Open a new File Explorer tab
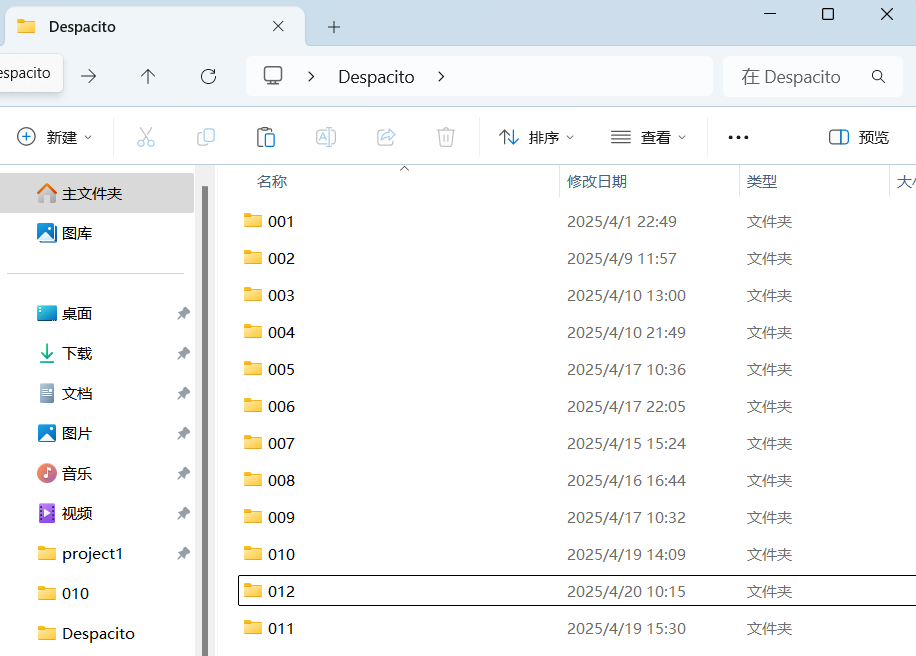This screenshot has height=656, width=916. [333, 26]
